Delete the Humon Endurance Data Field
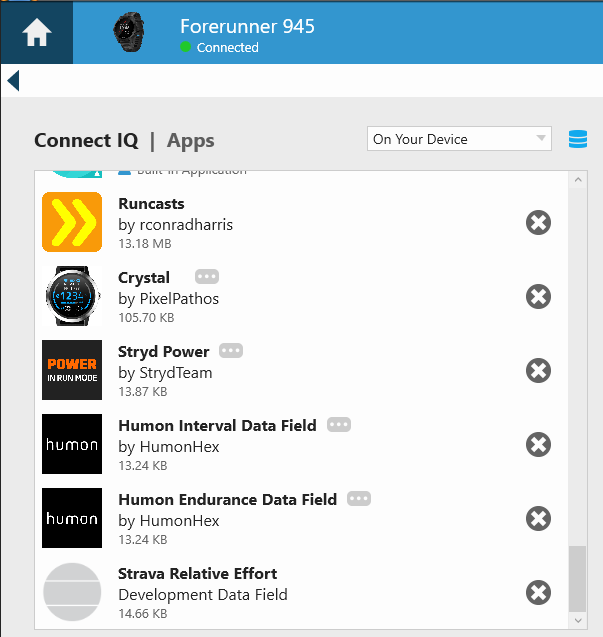Screen dimensions: 603x637 (x=538, y=518)
